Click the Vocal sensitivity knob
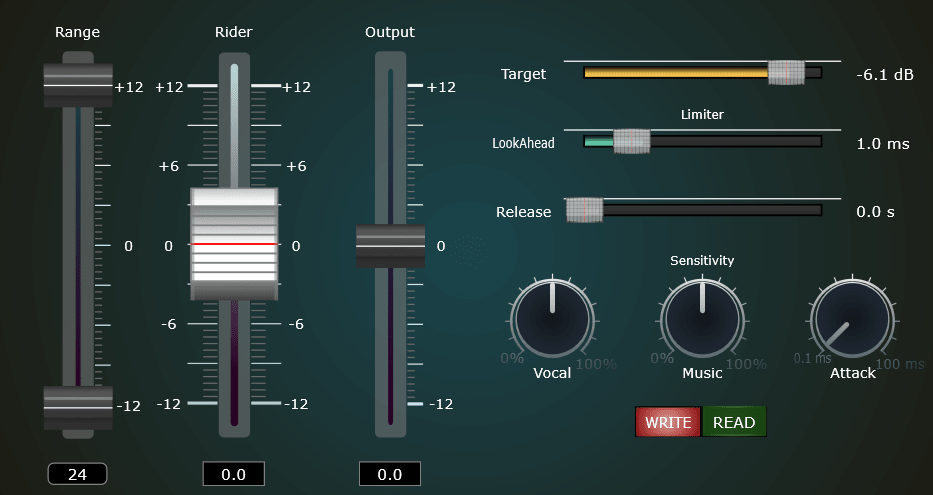The image size is (933, 495). coord(553,318)
